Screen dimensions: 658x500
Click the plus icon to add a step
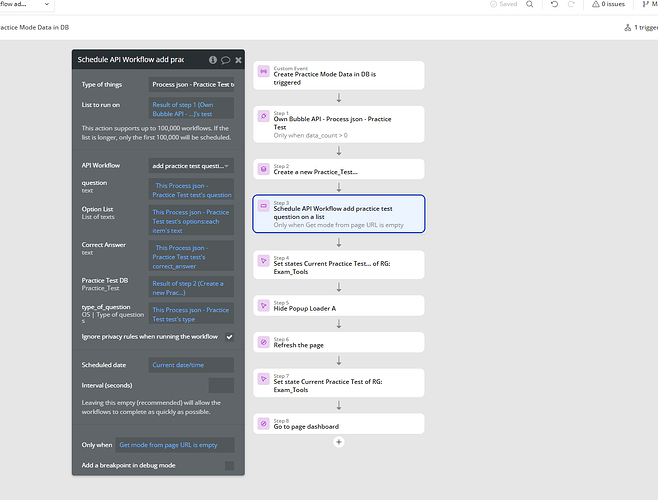(x=339, y=441)
